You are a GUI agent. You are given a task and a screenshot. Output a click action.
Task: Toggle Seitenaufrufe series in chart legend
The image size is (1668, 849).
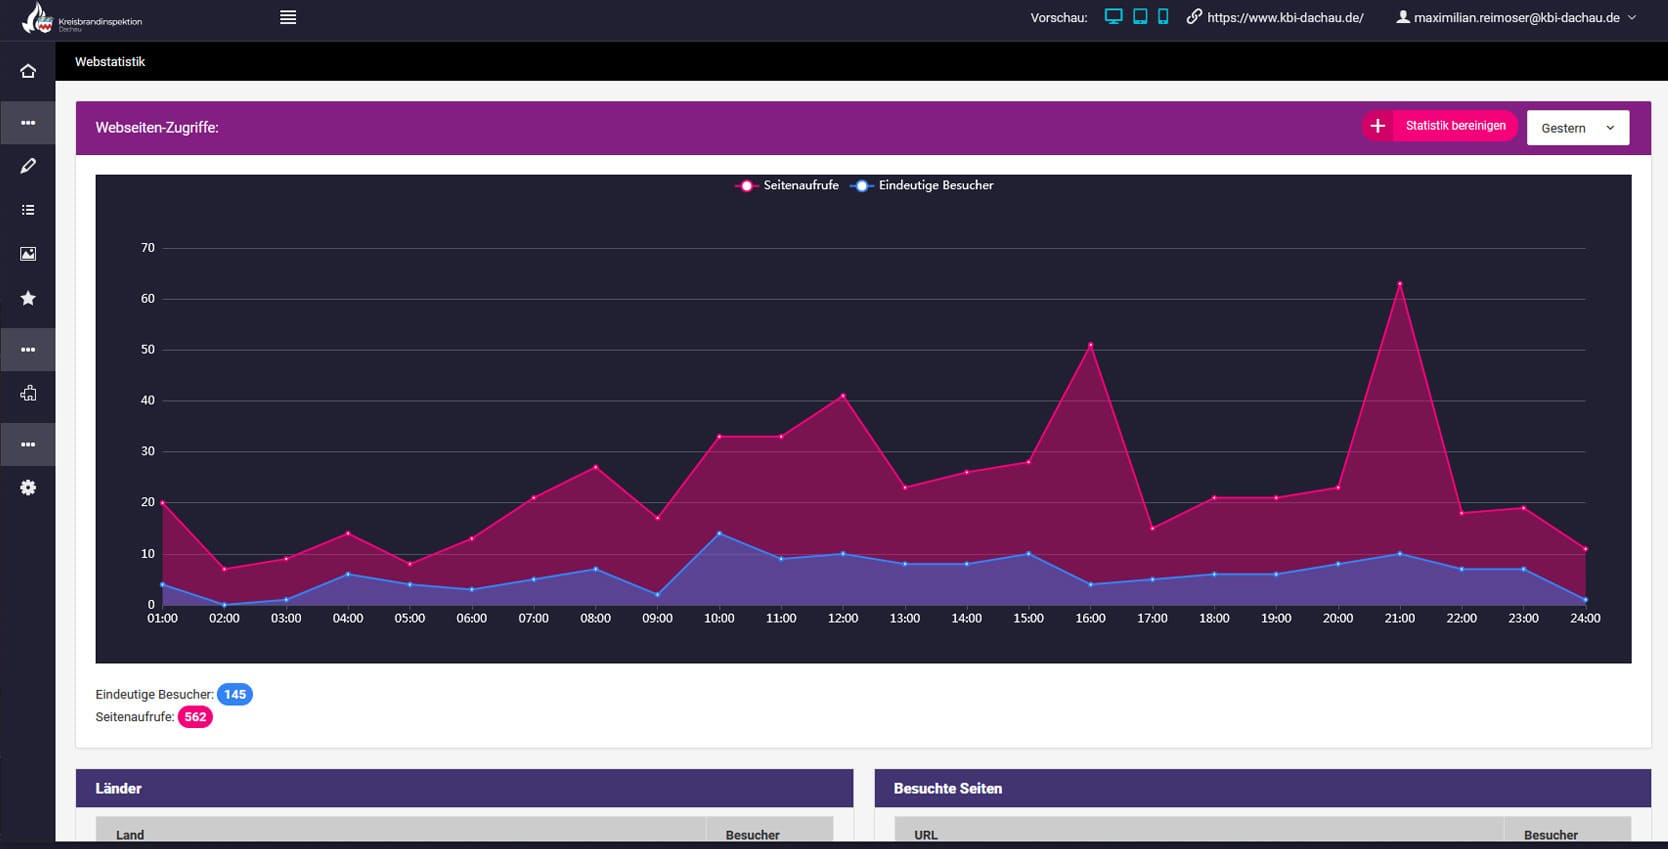pos(788,186)
